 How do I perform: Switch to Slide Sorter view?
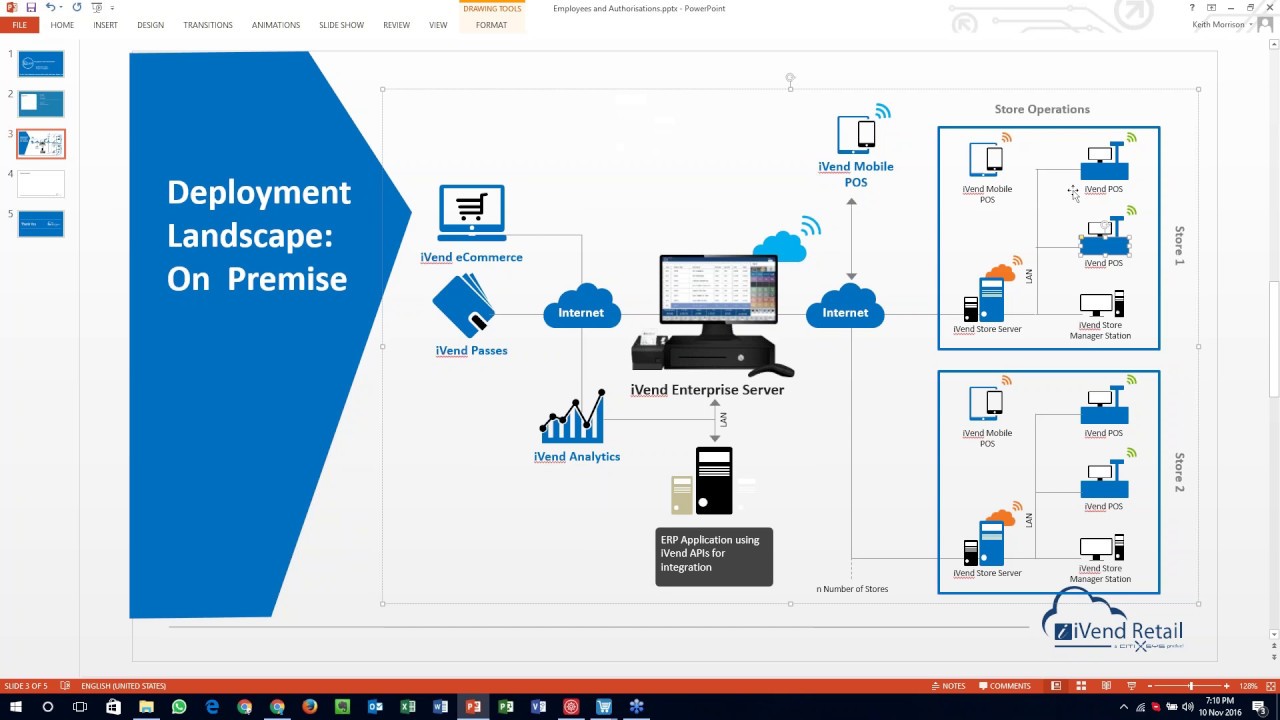1081,686
